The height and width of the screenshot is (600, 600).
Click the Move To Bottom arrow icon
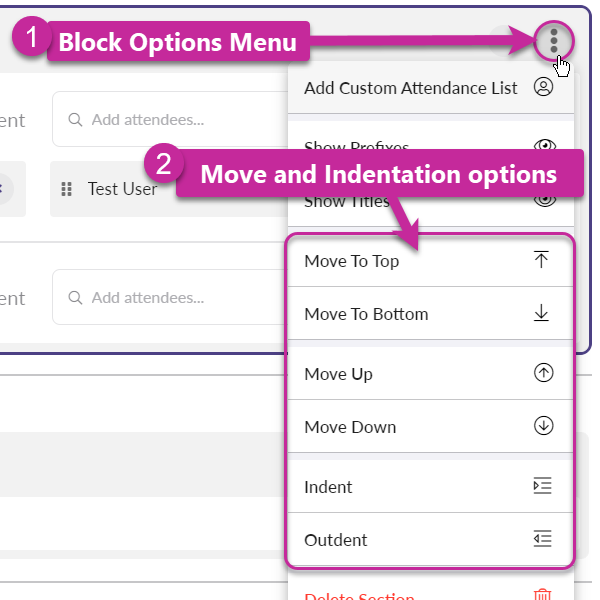[542, 313]
